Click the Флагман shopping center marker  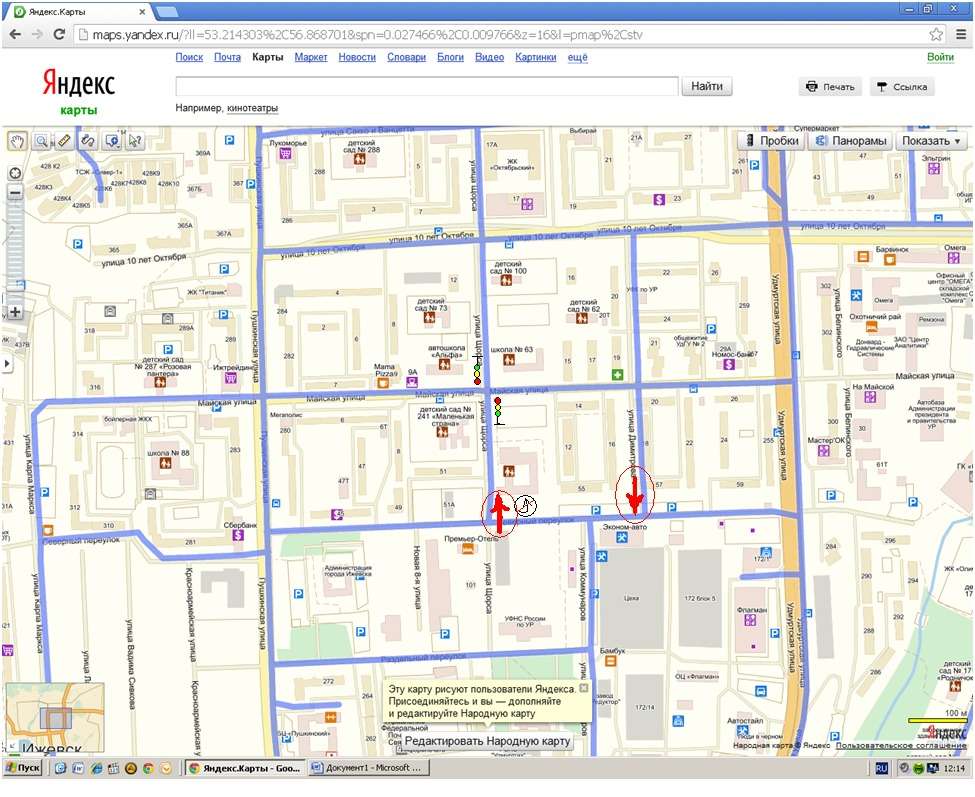tap(750, 620)
